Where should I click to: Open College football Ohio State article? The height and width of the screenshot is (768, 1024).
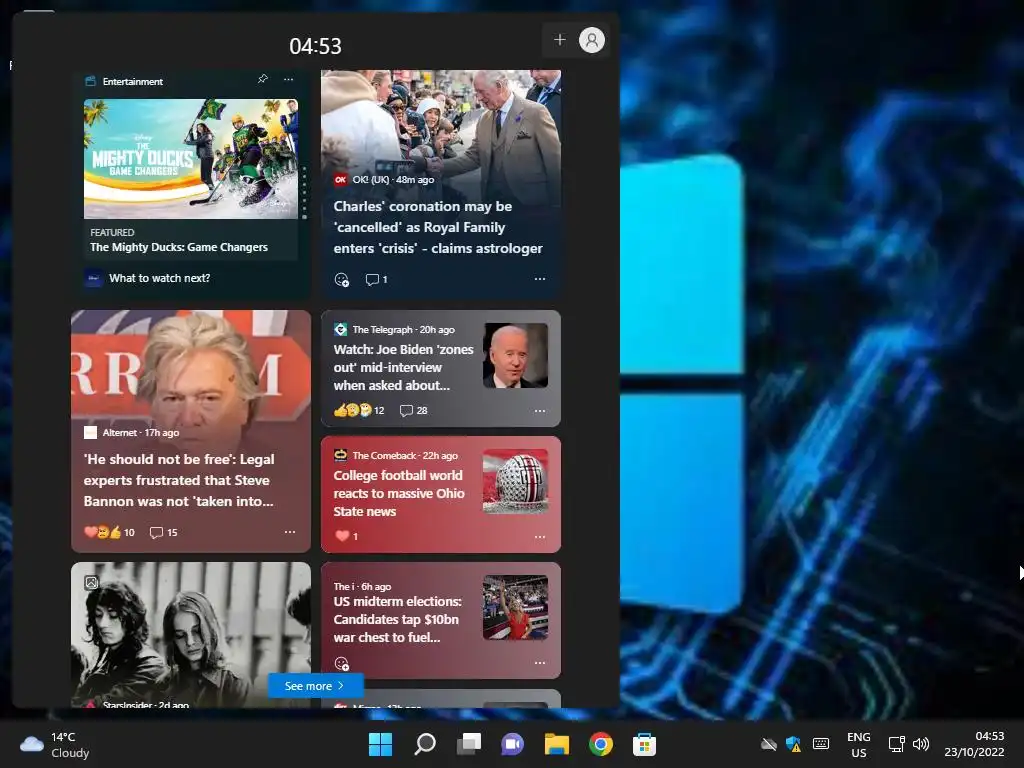[399, 493]
